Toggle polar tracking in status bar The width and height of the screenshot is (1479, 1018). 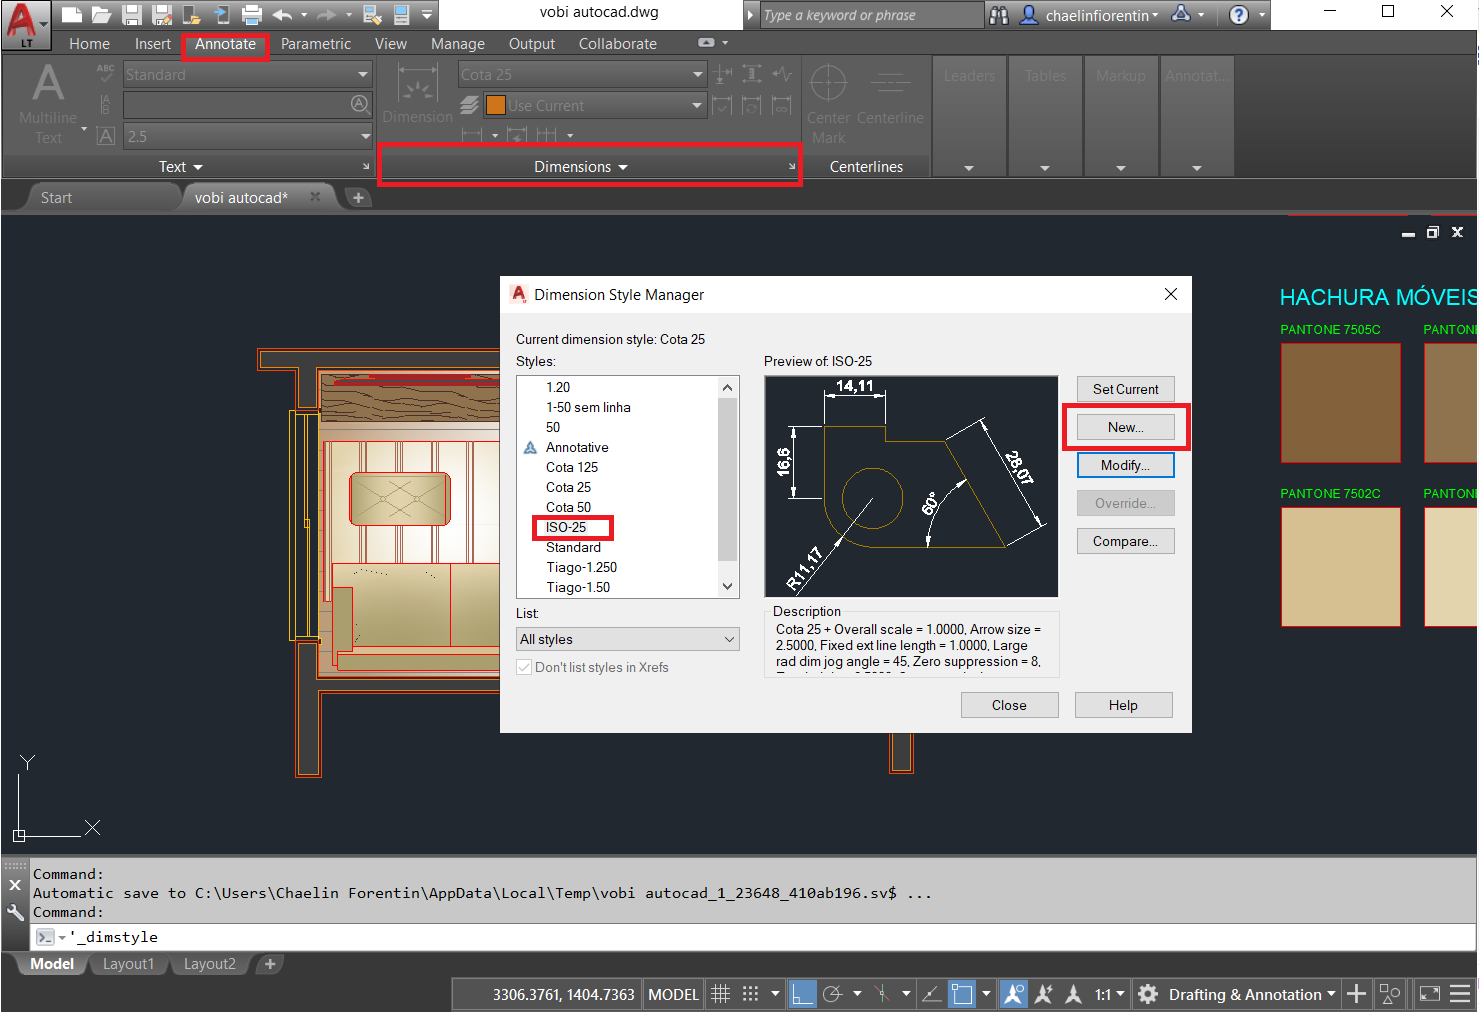[x=832, y=994]
